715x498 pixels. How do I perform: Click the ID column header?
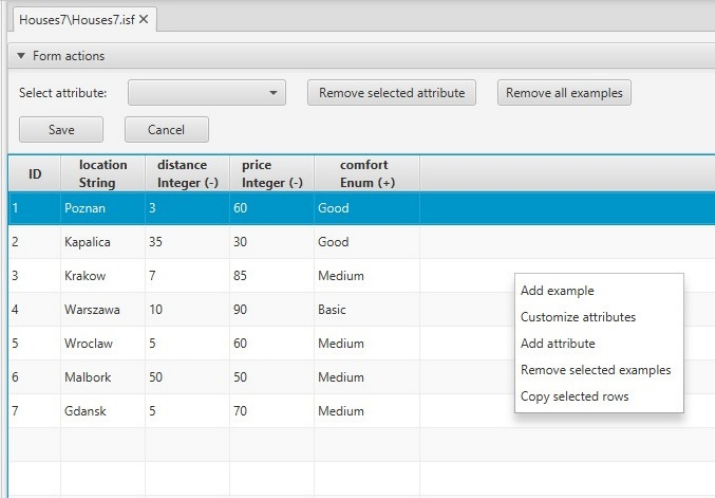tap(35, 174)
